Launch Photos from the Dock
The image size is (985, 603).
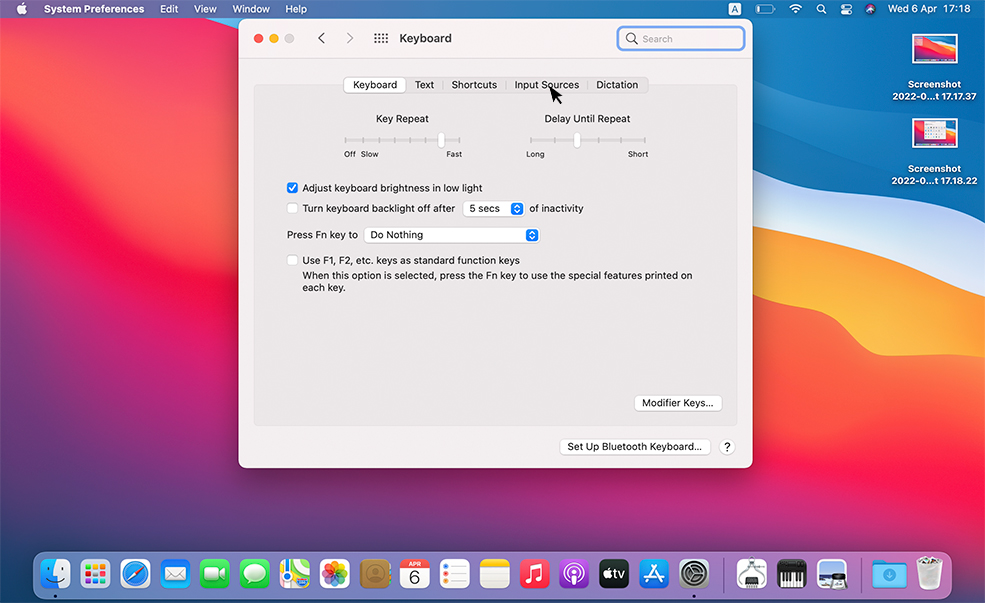tap(335, 573)
